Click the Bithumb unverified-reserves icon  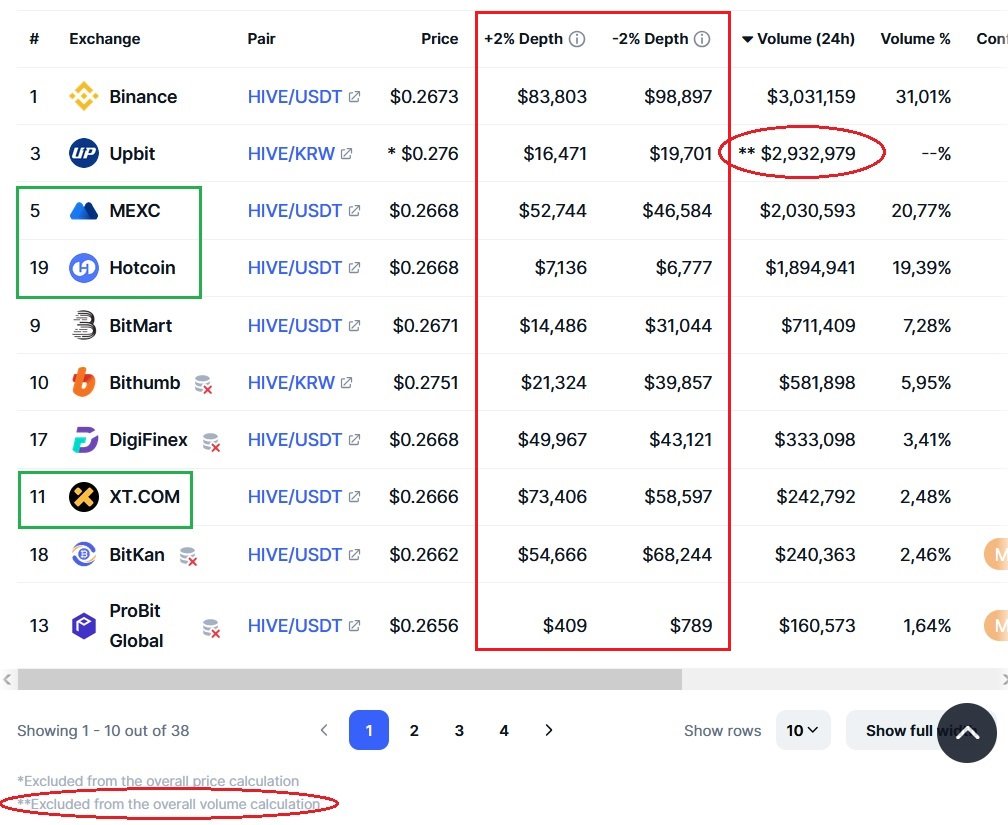[x=203, y=384]
